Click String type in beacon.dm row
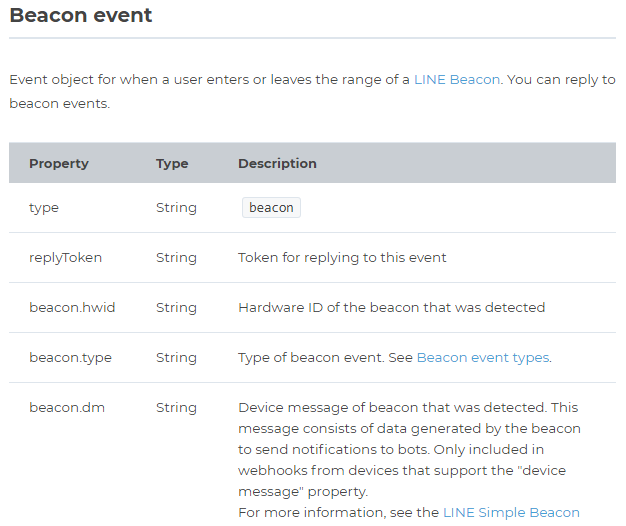Image resolution: width=626 pixels, height=526 pixels. click(x=176, y=407)
